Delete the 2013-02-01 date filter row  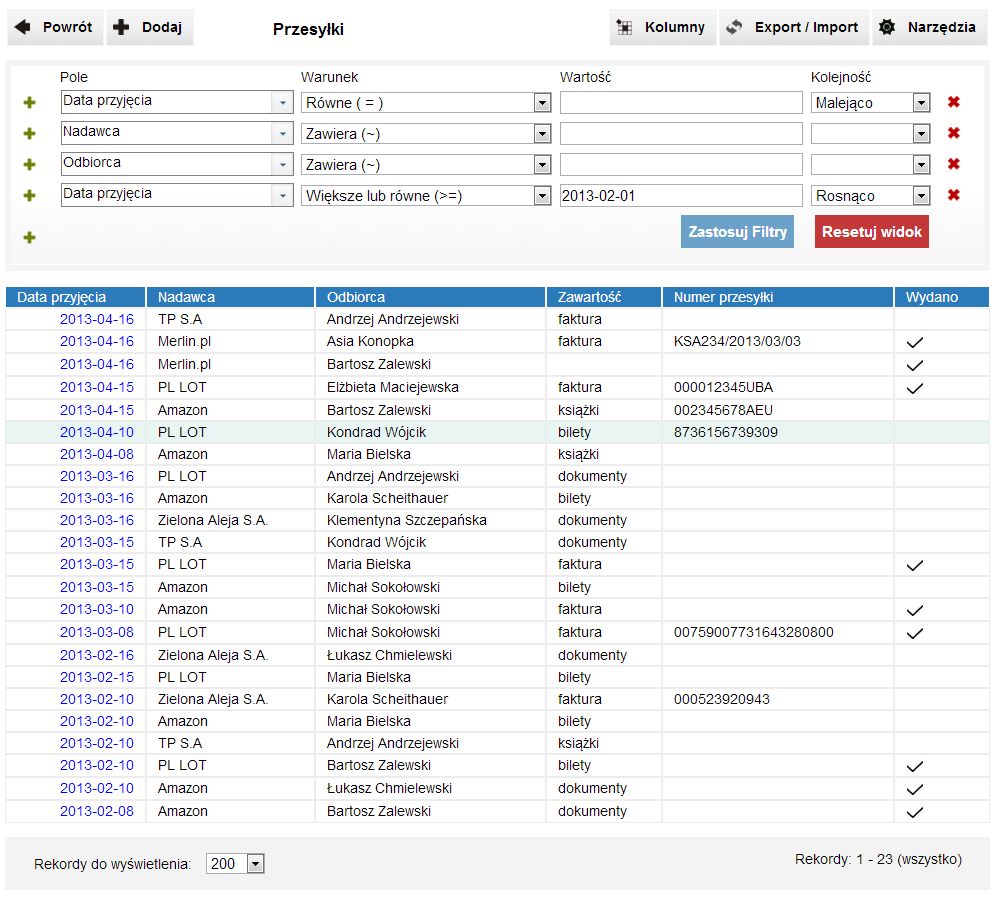[x=953, y=195]
